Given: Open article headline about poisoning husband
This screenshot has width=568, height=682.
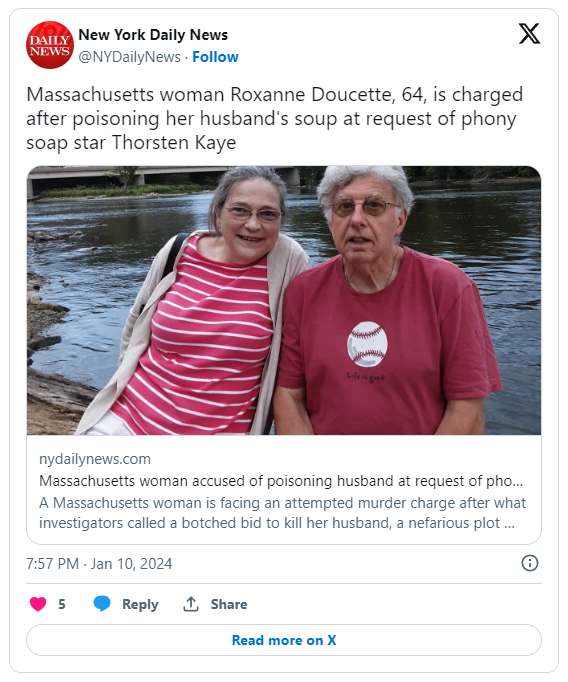Looking at the screenshot, I should [x=281, y=481].
